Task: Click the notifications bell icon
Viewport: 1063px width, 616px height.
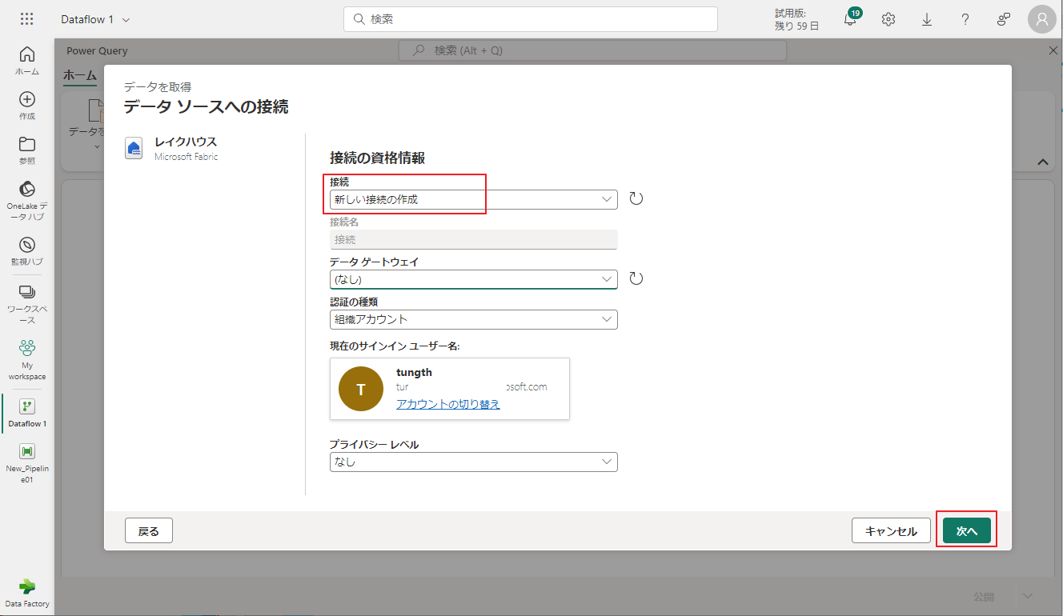Action: tap(850, 19)
